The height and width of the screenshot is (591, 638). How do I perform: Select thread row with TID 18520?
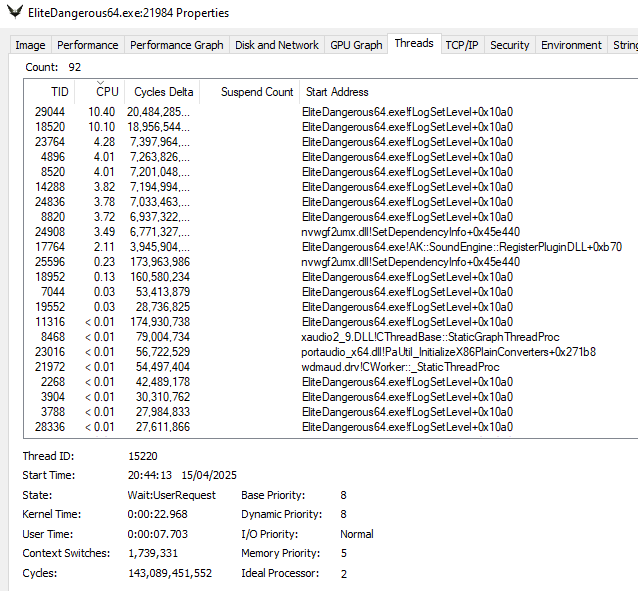(x=330, y=127)
